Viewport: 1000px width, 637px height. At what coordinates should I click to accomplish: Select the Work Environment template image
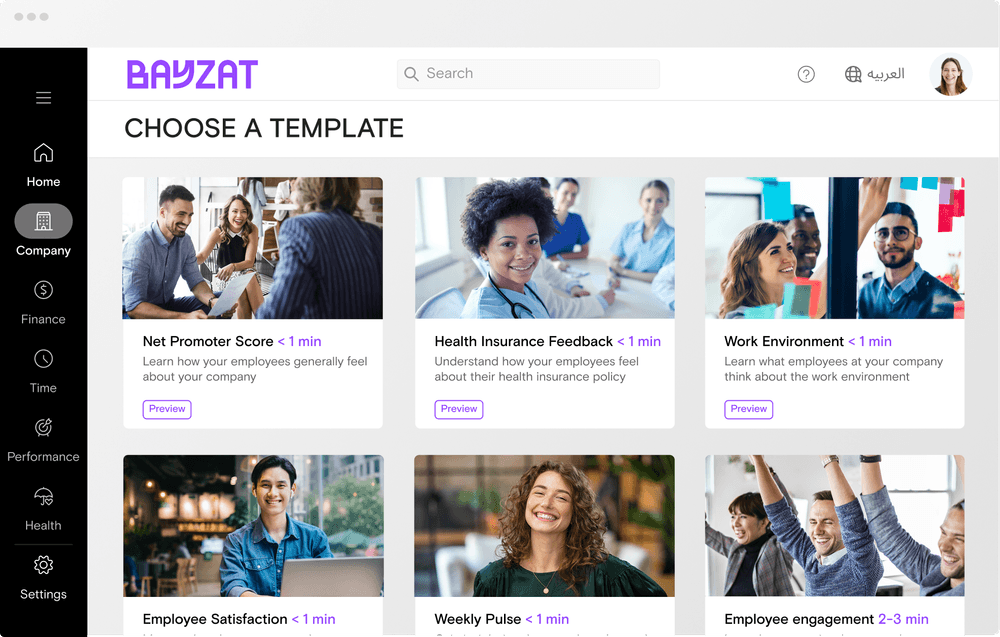click(834, 248)
